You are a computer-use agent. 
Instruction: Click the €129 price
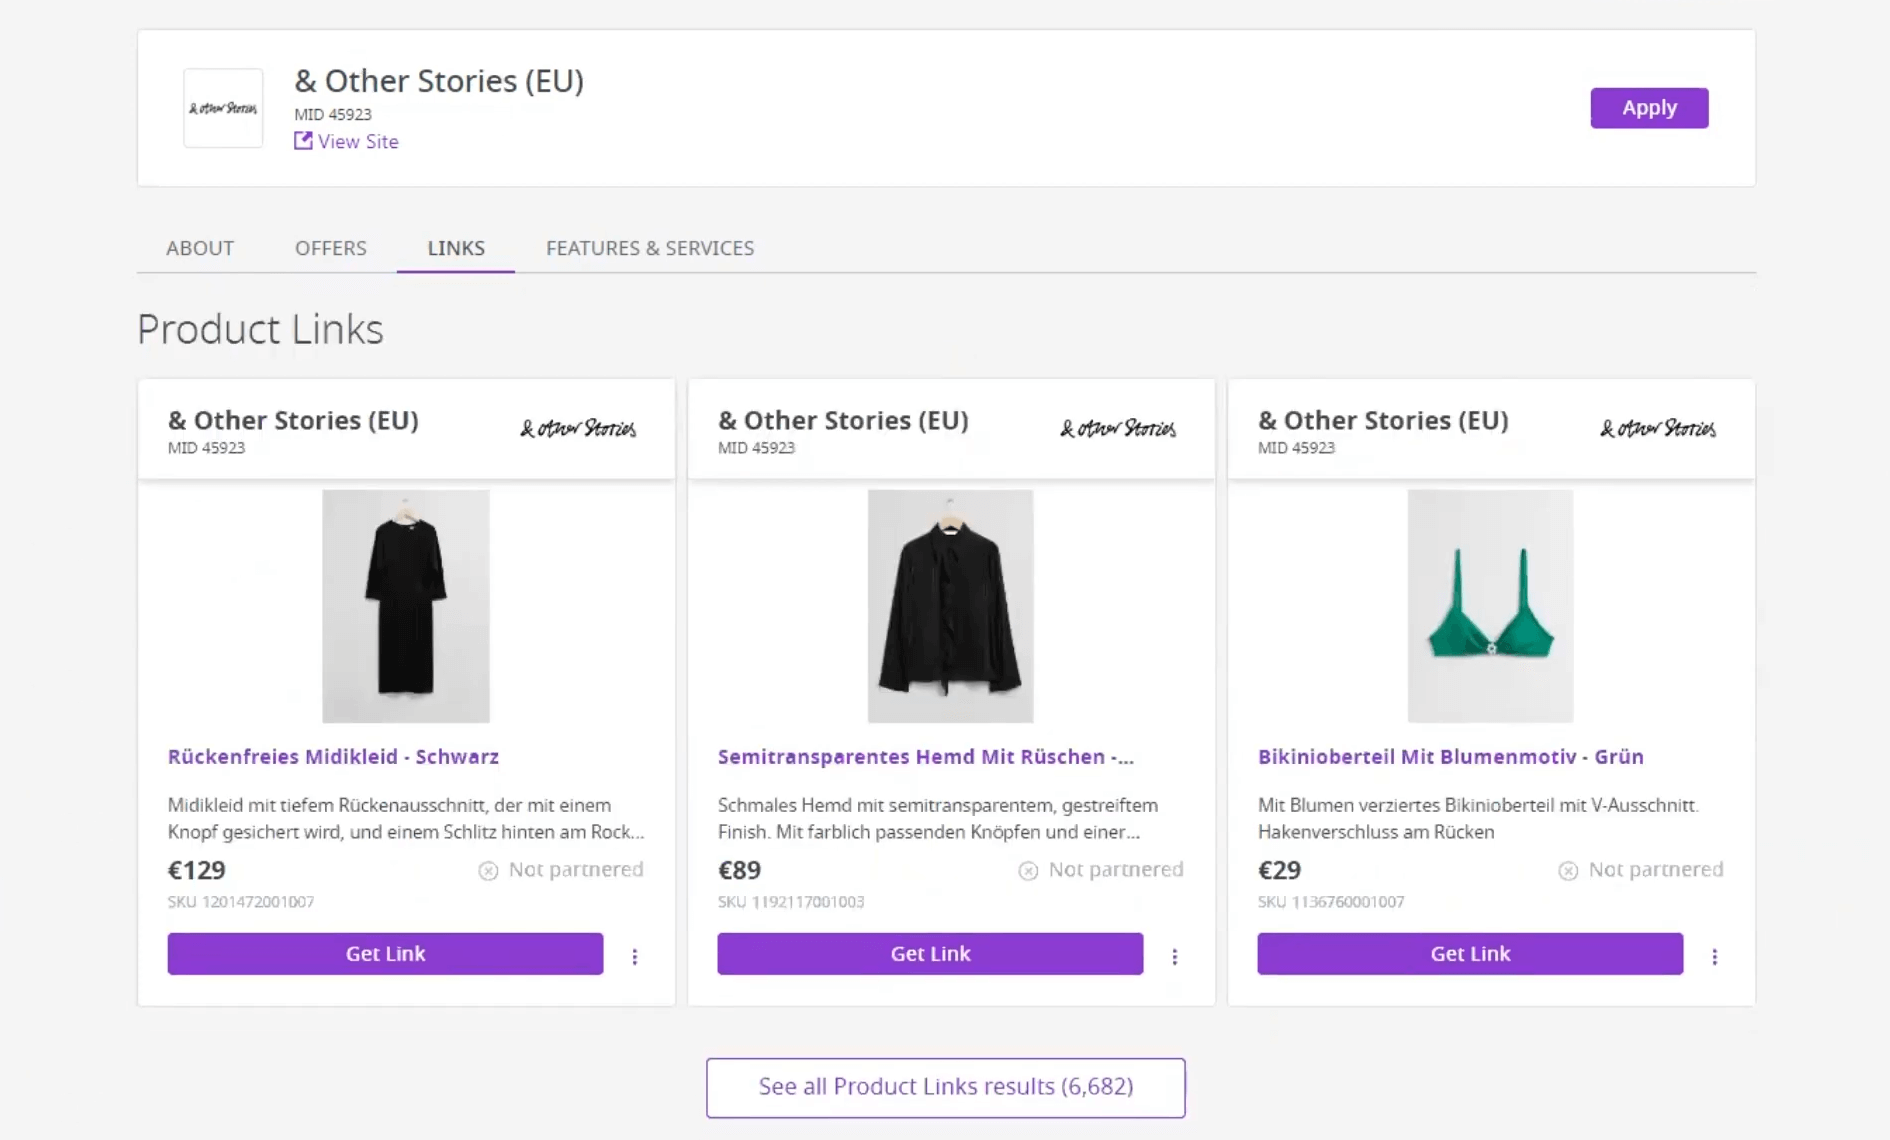[x=197, y=870]
